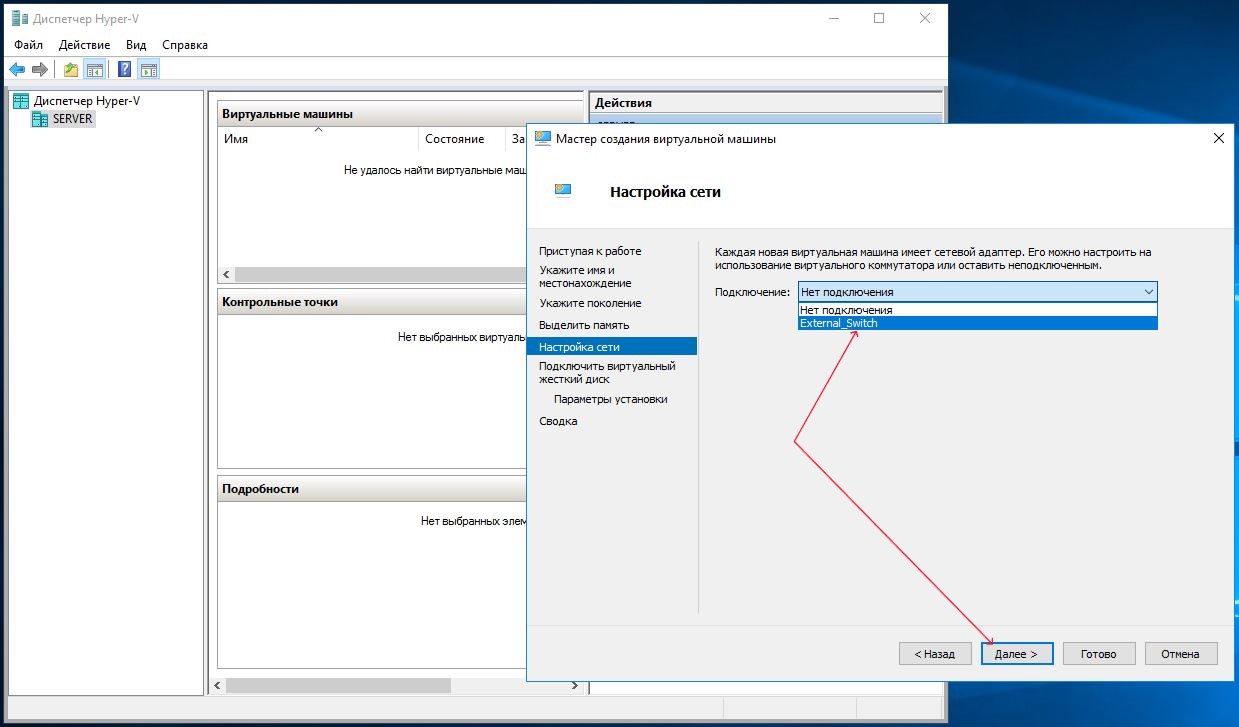Open the Подключение dropdown combo box
Image resolution: width=1239 pixels, height=727 pixels.
976,292
